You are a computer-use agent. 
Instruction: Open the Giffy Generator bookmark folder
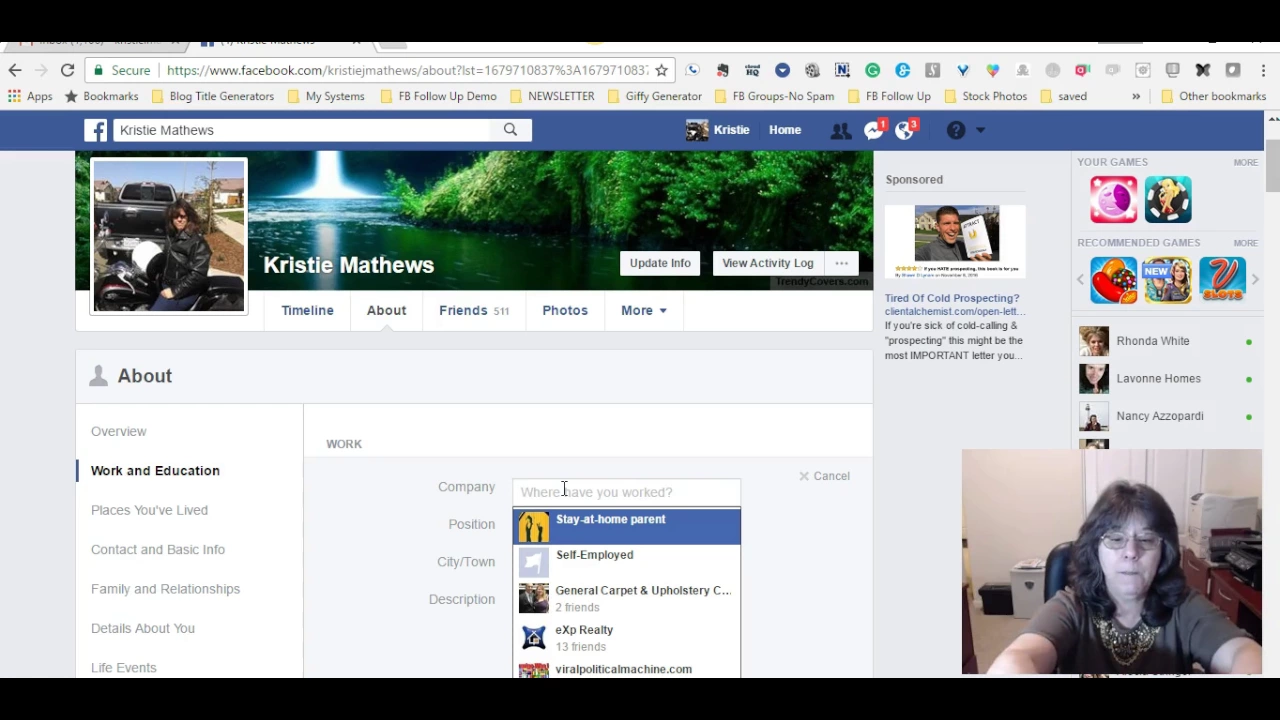coord(654,96)
